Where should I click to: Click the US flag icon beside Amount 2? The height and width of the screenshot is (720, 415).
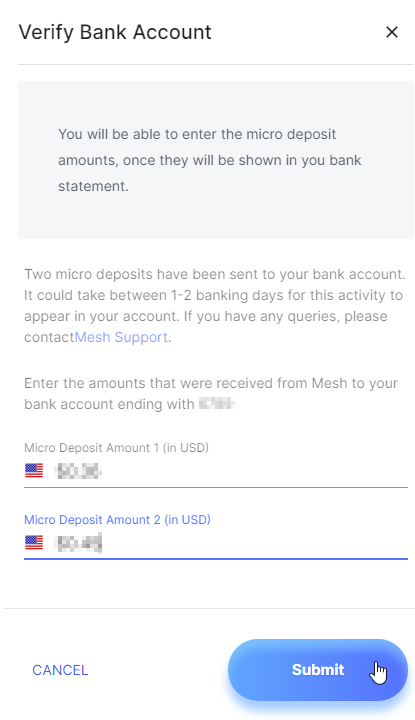pyautogui.click(x=34, y=543)
